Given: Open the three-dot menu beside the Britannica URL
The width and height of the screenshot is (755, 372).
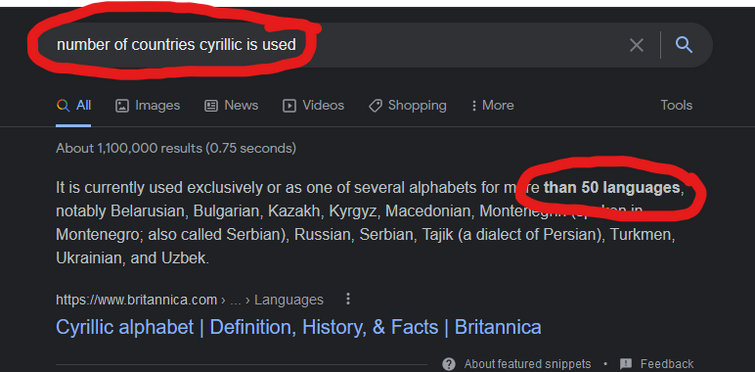Looking at the screenshot, I should coord(348,299).
